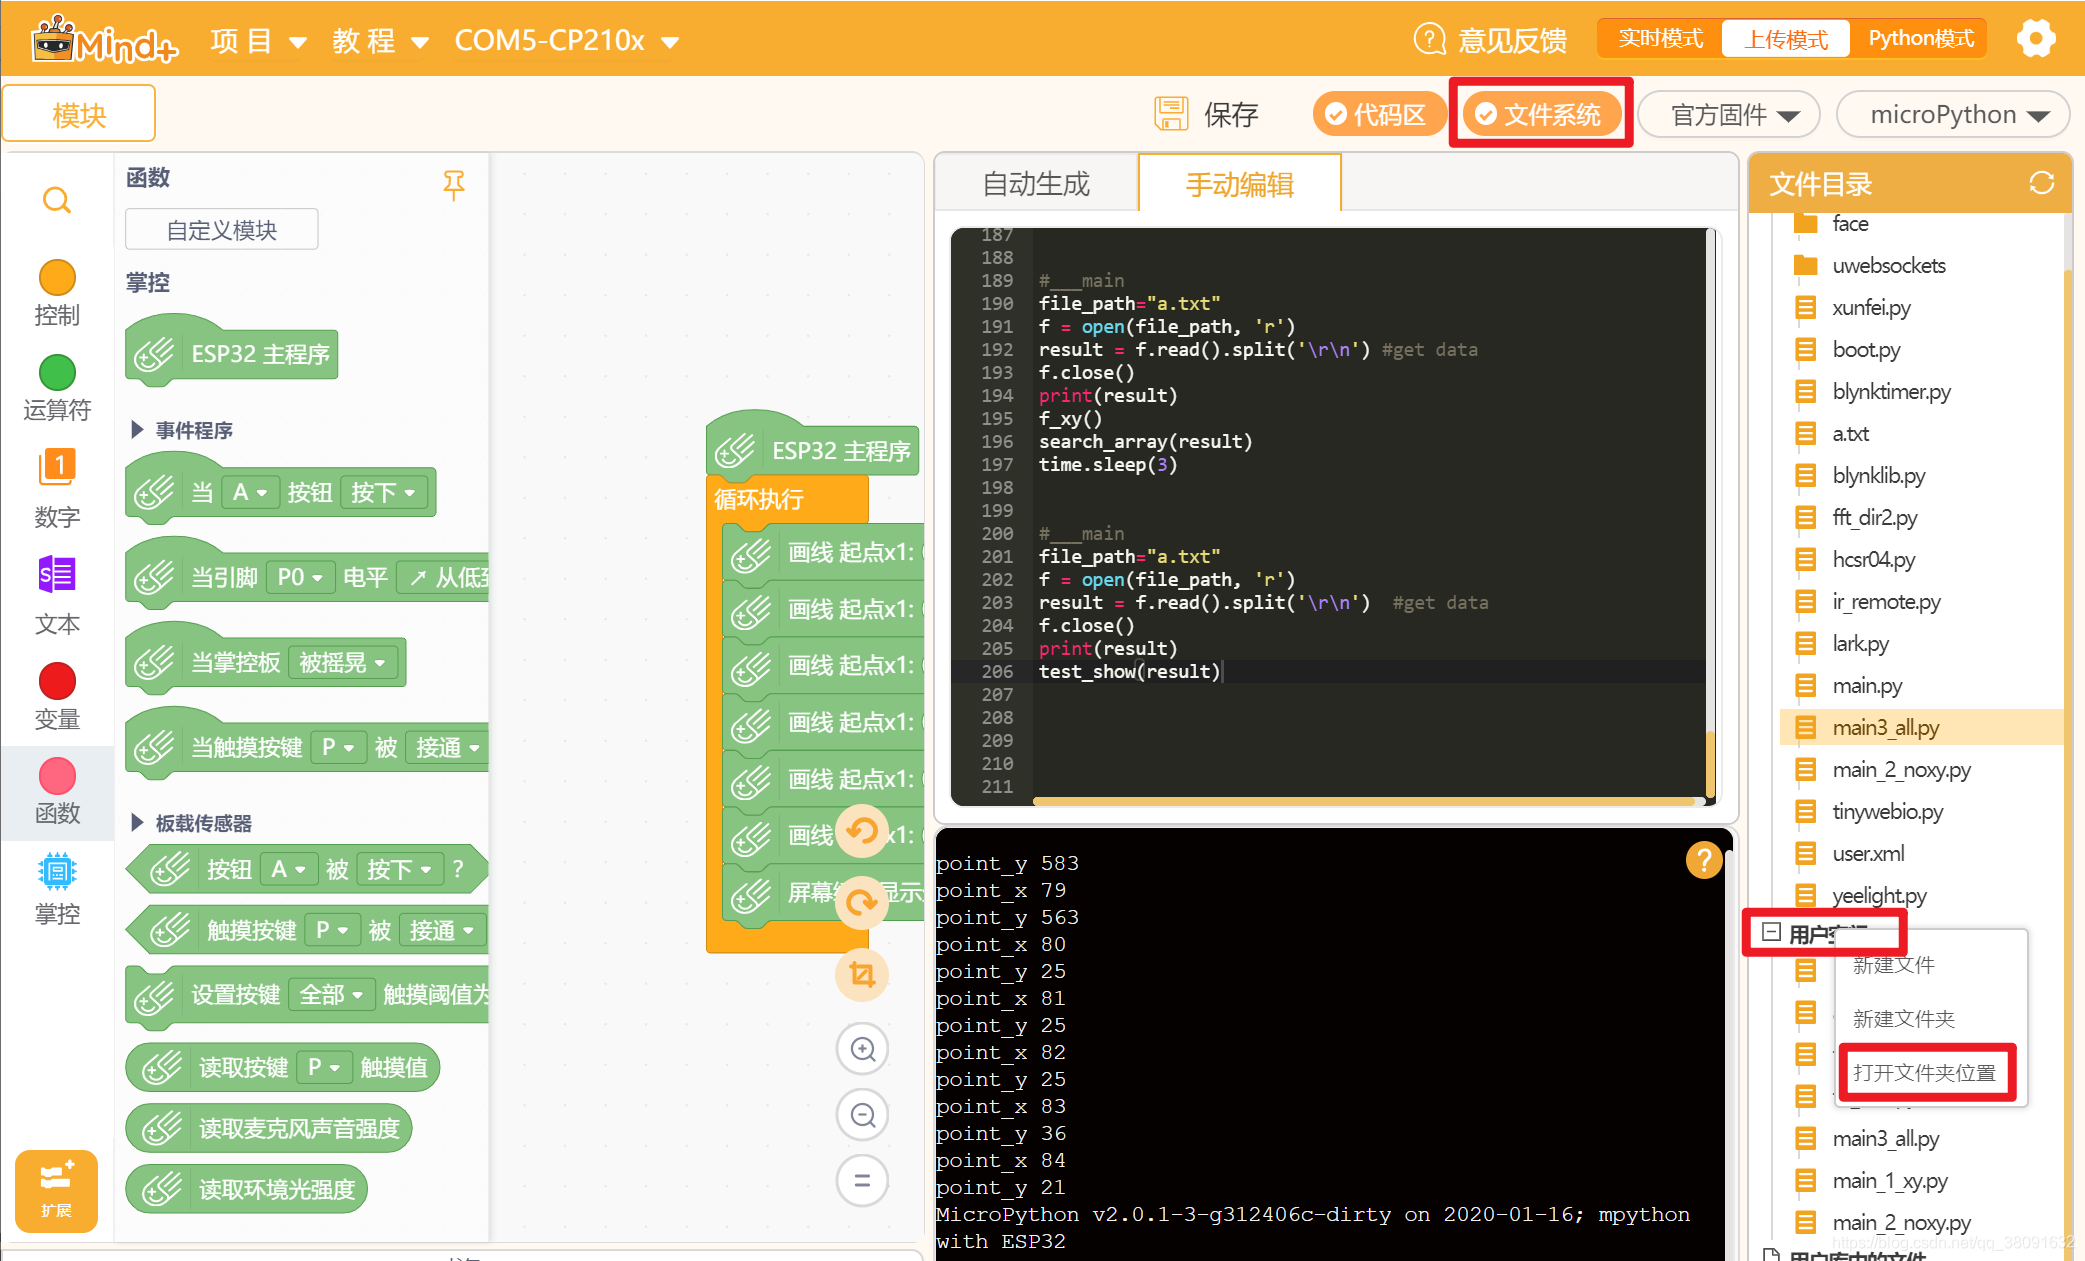Switch to the 自动生成 tab
This screenshot has width=2085, height=1261.
(1036, 184)
